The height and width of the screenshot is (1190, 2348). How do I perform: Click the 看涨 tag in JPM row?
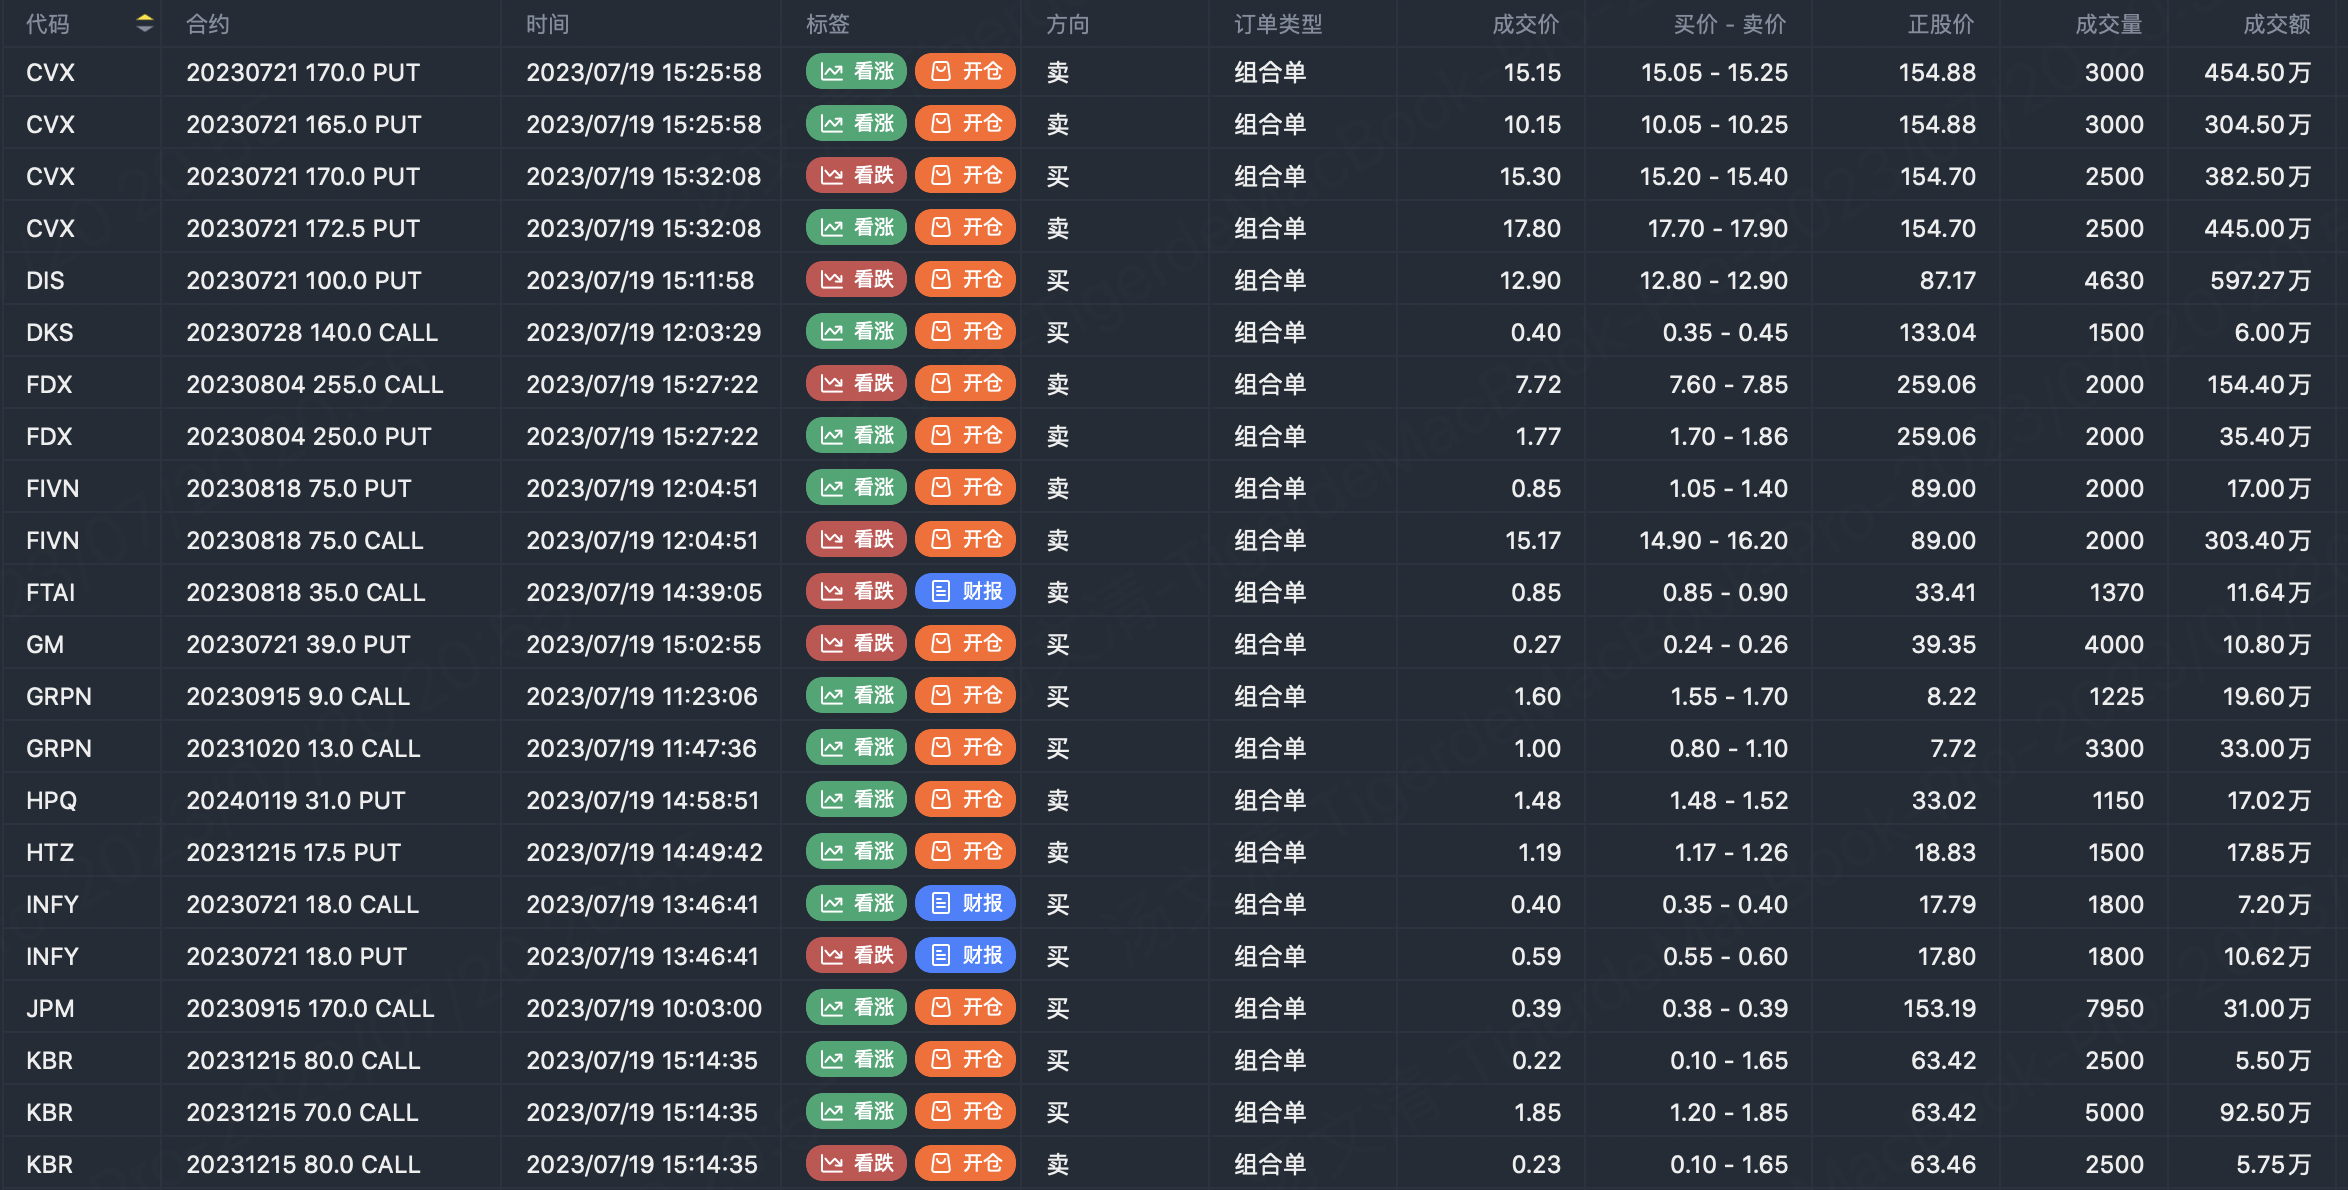point(856,1008)
